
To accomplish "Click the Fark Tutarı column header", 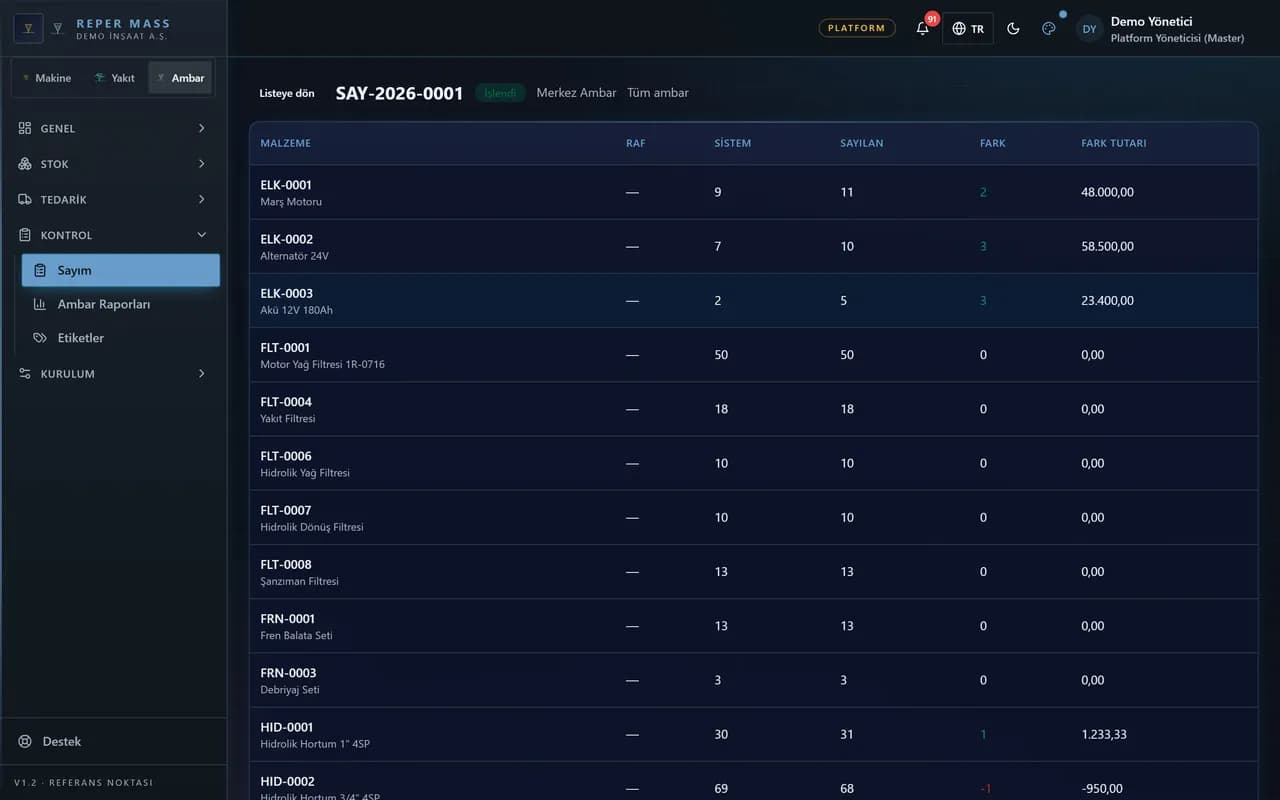I will (x=1114, y=143).
